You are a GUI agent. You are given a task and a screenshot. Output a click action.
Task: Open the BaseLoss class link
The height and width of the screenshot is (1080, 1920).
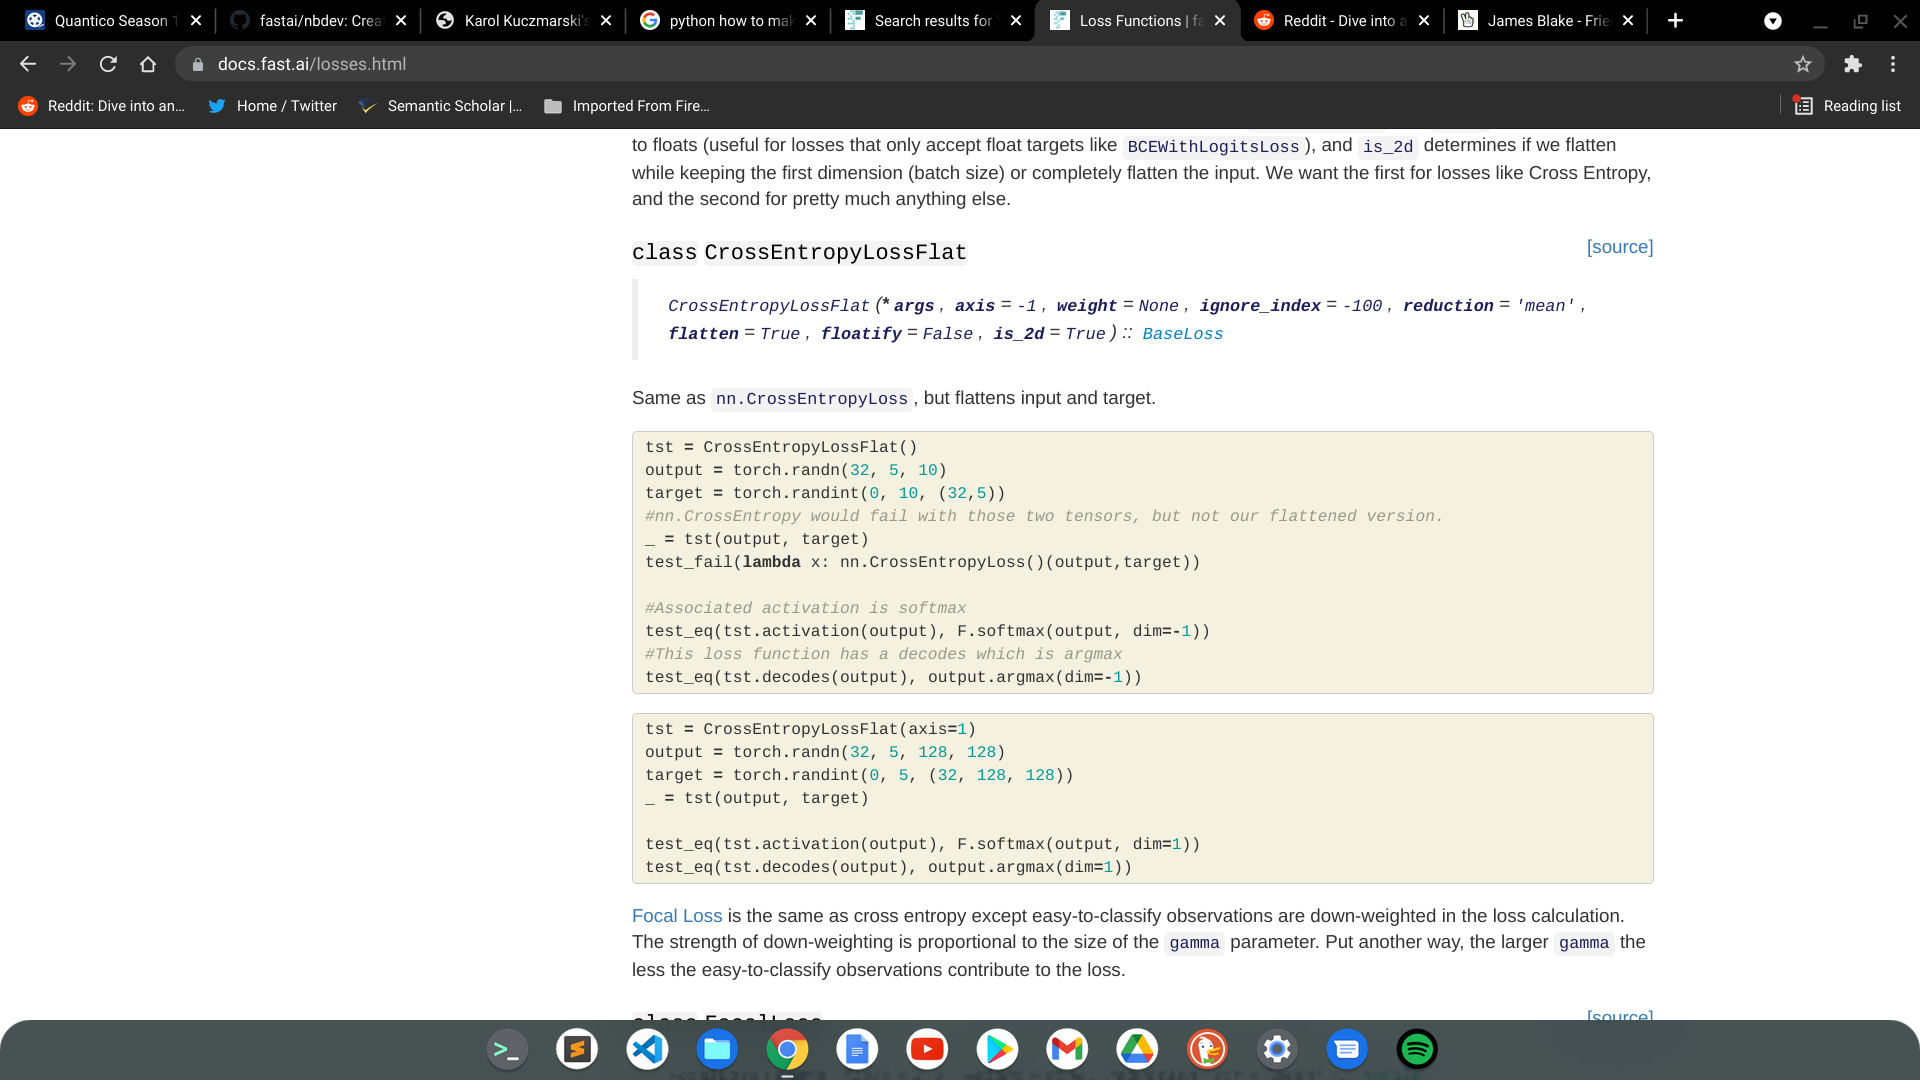pos(1182,334)
